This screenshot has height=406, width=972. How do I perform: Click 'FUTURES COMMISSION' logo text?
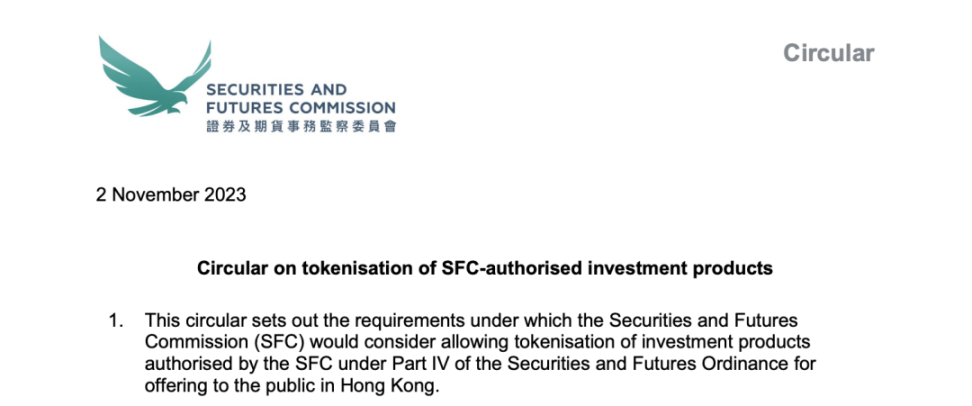(x=301, y=107)
